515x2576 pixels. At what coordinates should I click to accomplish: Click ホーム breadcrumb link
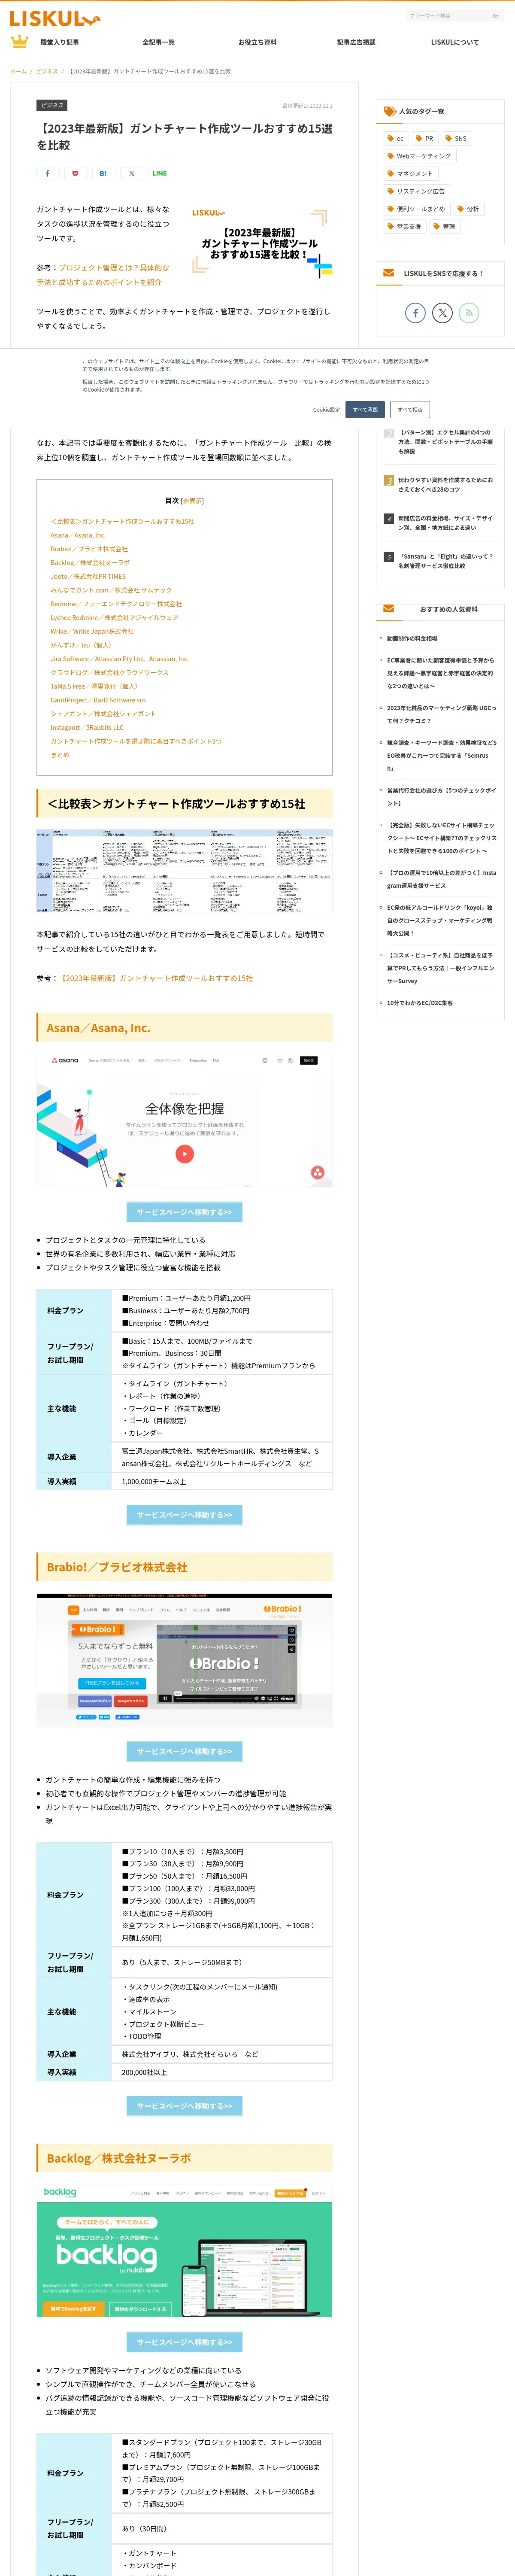click(x=18, y=71)
